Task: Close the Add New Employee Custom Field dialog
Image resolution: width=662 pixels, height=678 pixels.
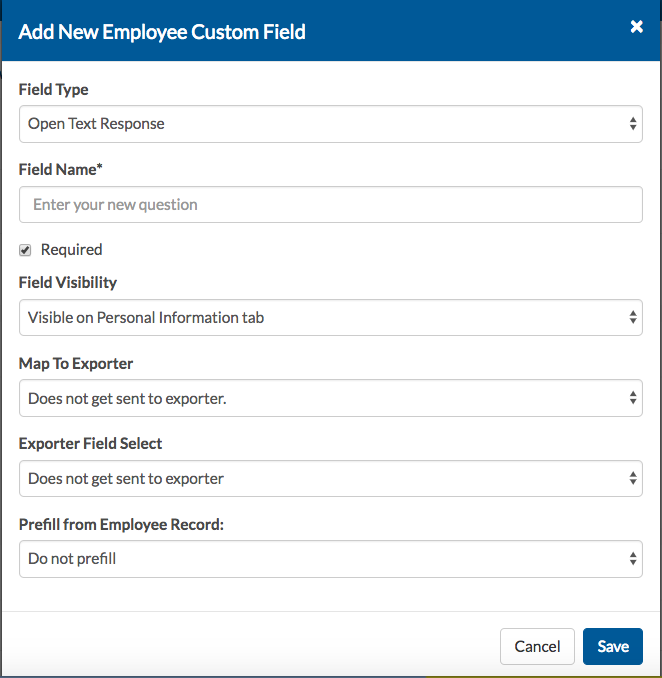Action: 636,27
